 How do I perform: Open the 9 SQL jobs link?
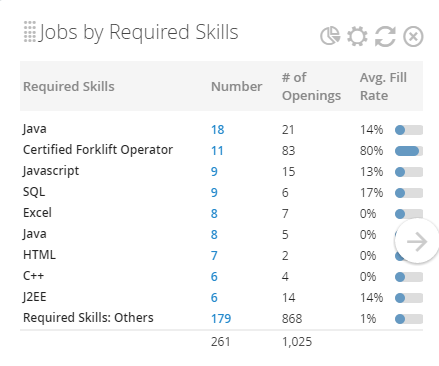214,193
